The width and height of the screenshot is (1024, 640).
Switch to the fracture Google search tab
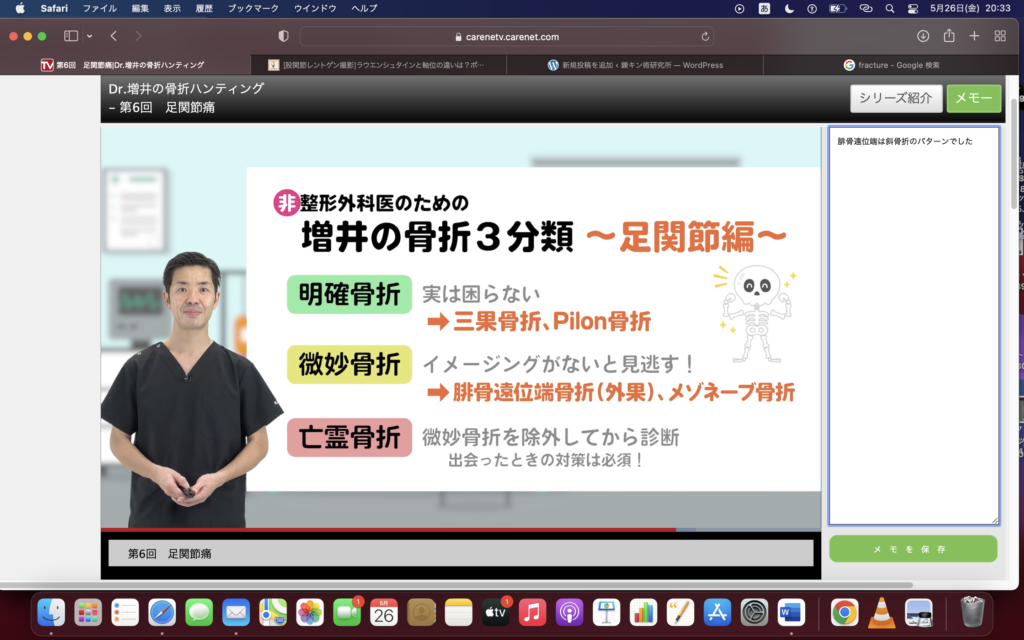point(891,65)
